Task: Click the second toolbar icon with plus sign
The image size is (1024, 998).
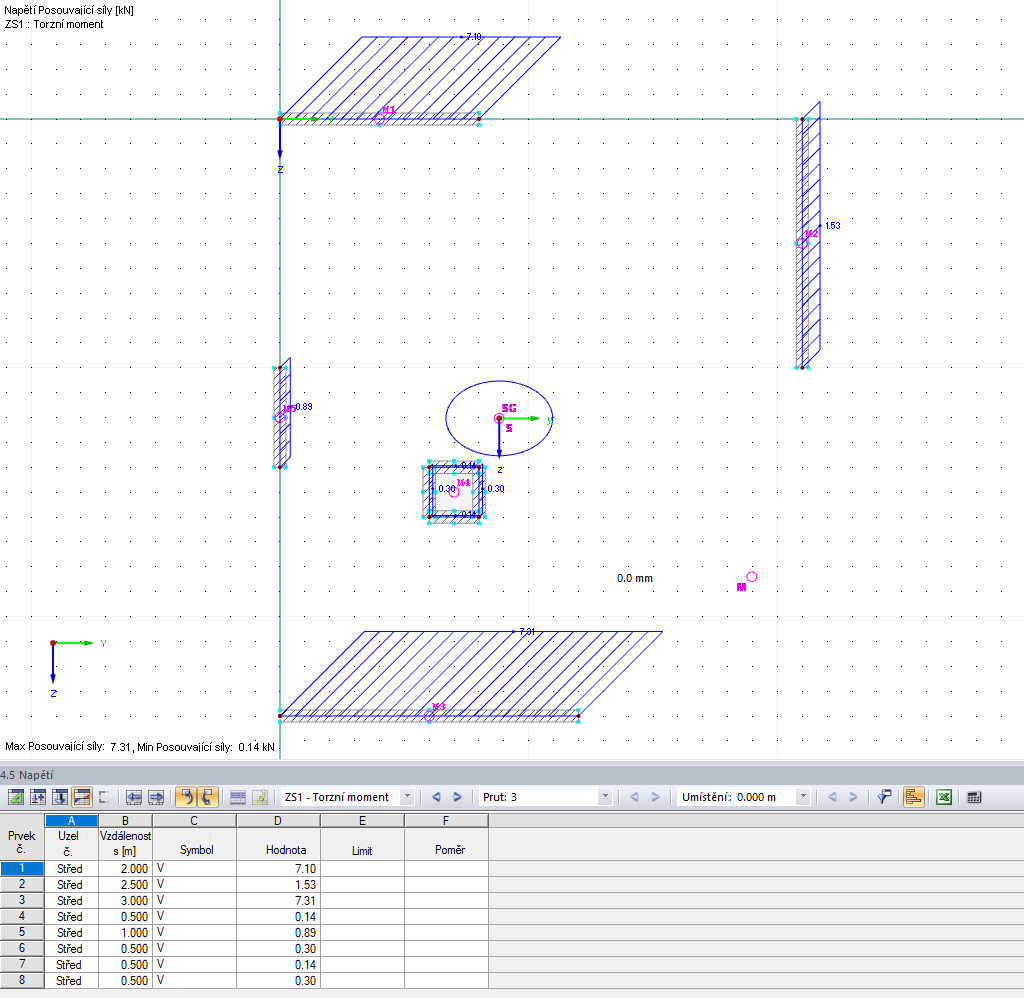Action: pos(38,797)
